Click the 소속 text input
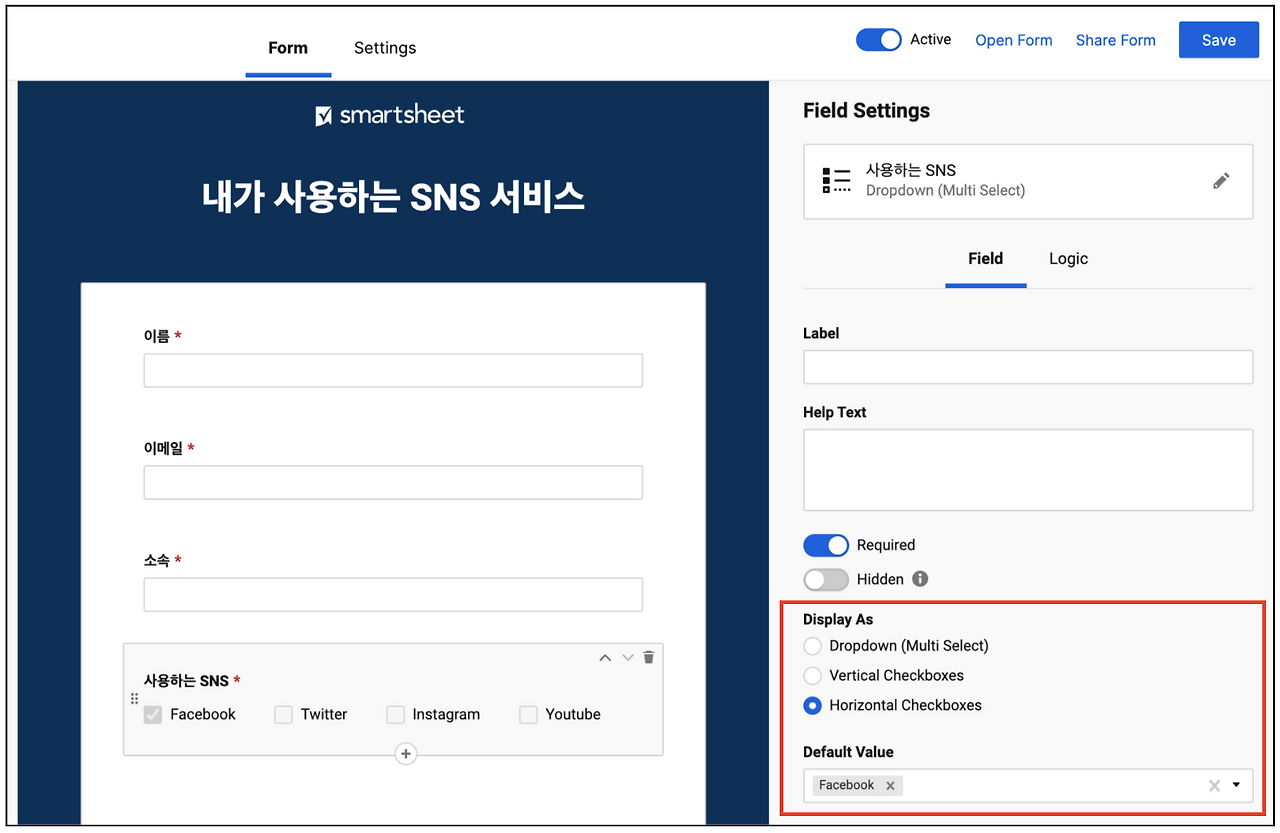Viewport: 1280px width, 833px height. [393, 594]
